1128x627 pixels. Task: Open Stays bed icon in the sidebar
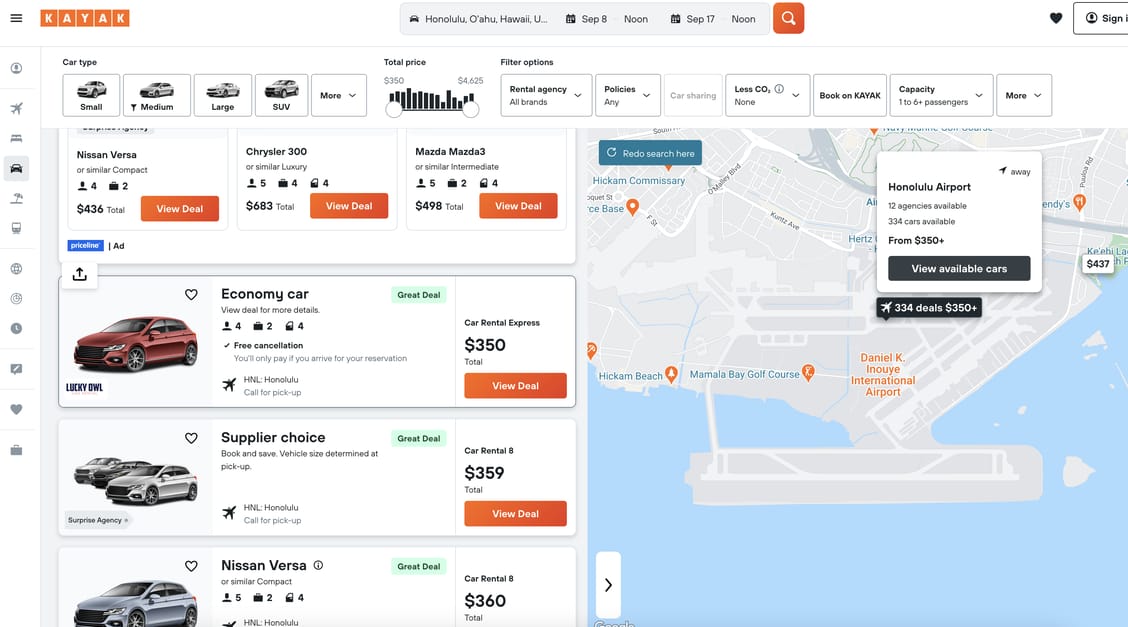[16, 138]
